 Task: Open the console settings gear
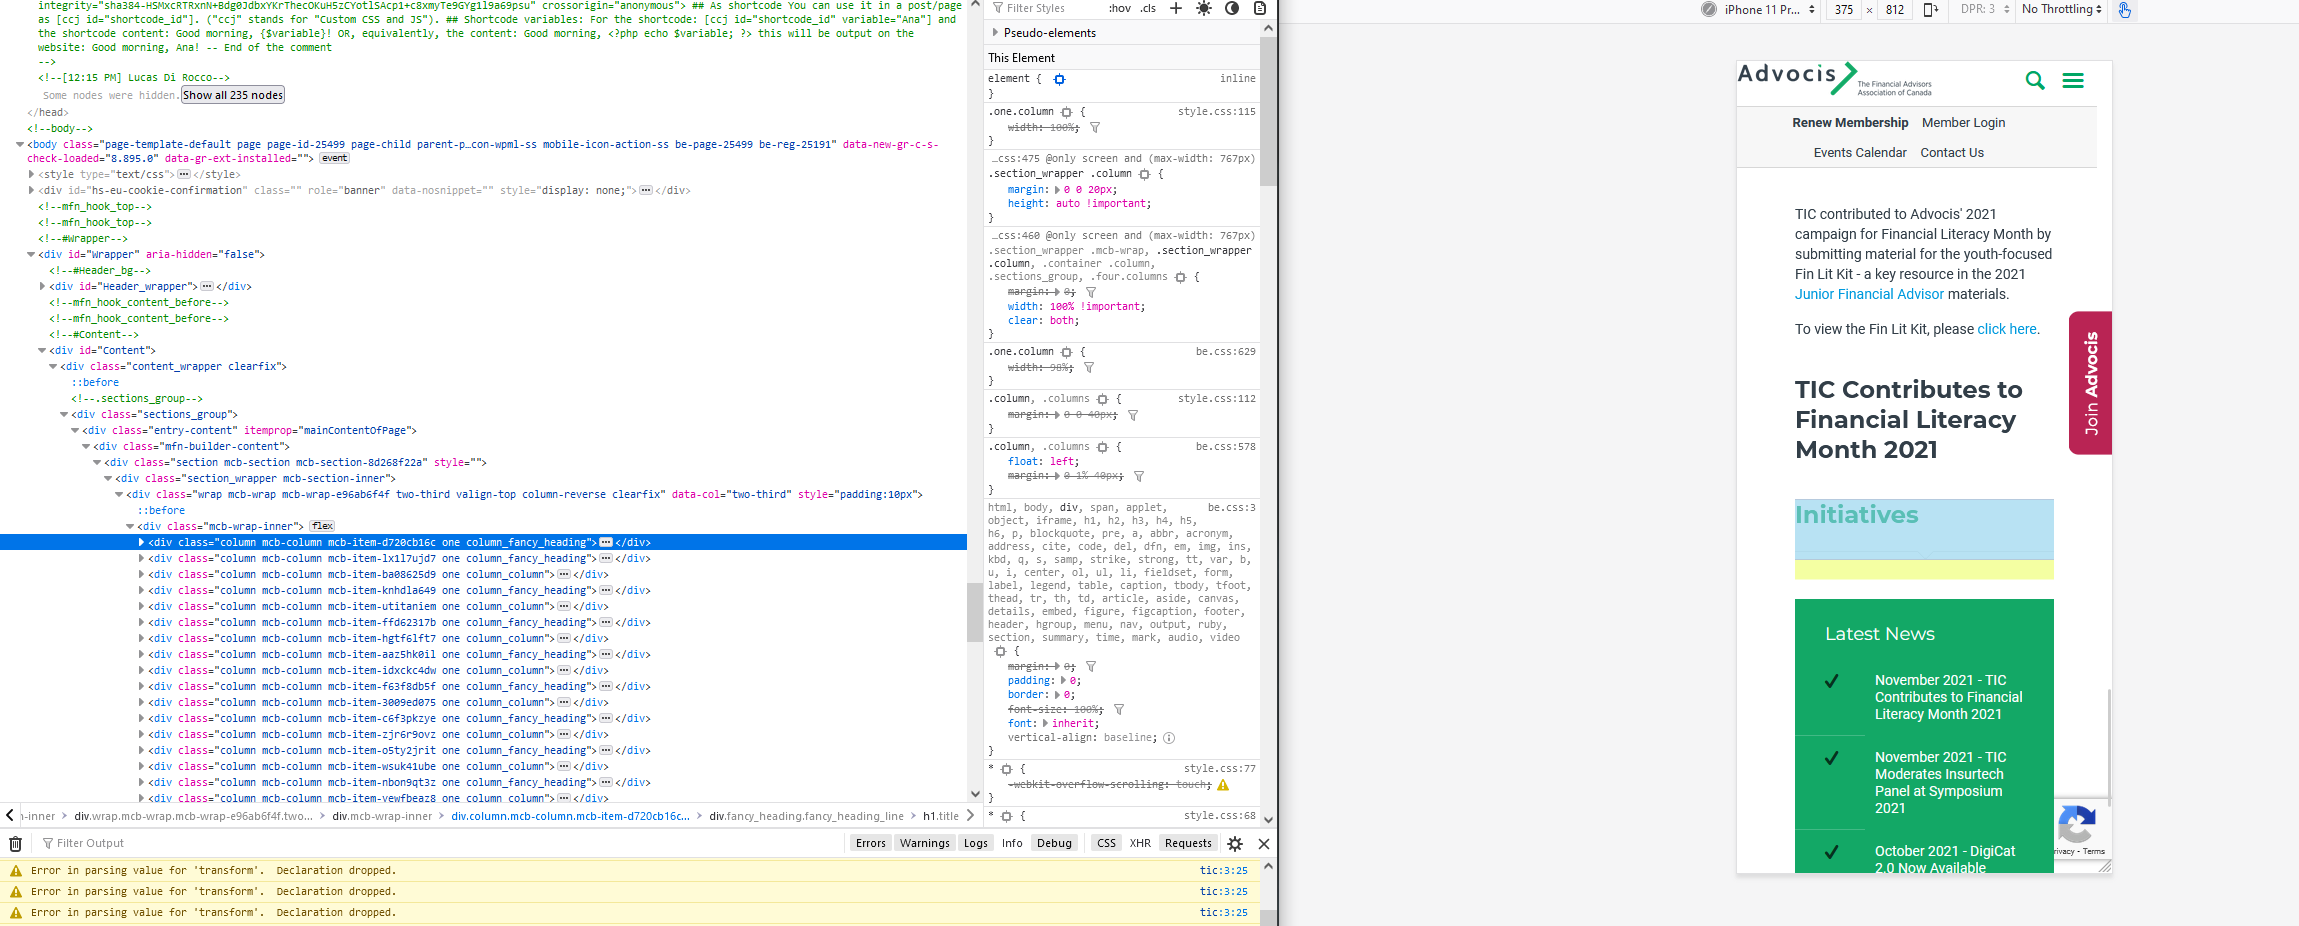[x=1235, y=844]
